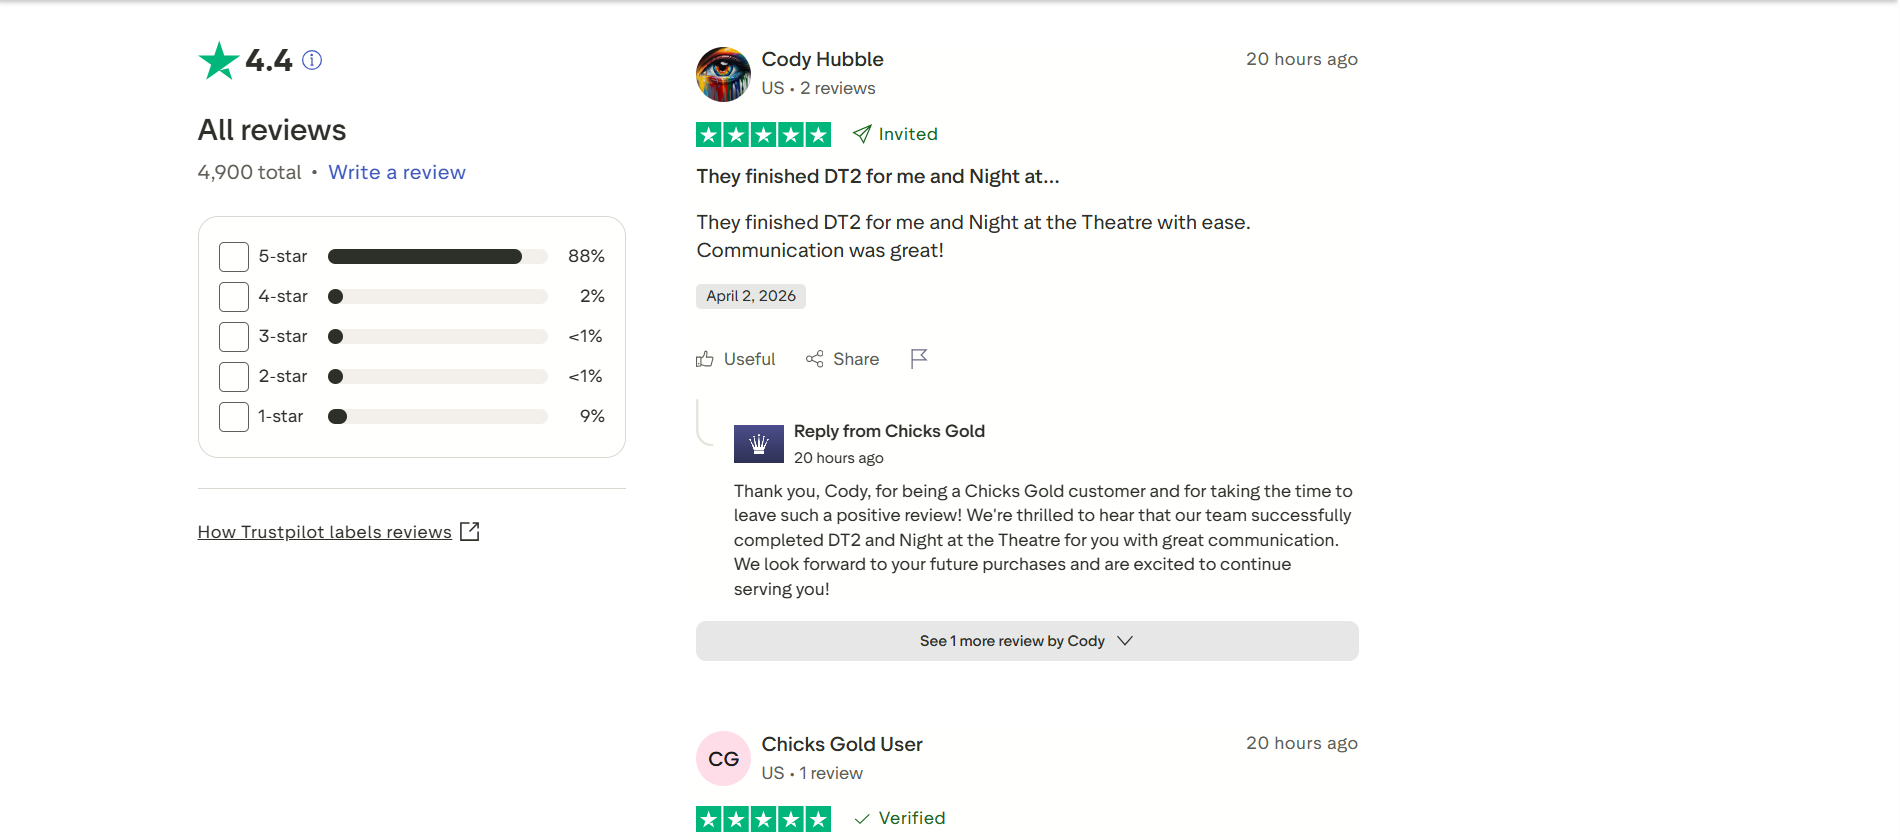Open Cody Hubble's profile avatar
This screenshot has height=840, width=1900.
(723, 74)
